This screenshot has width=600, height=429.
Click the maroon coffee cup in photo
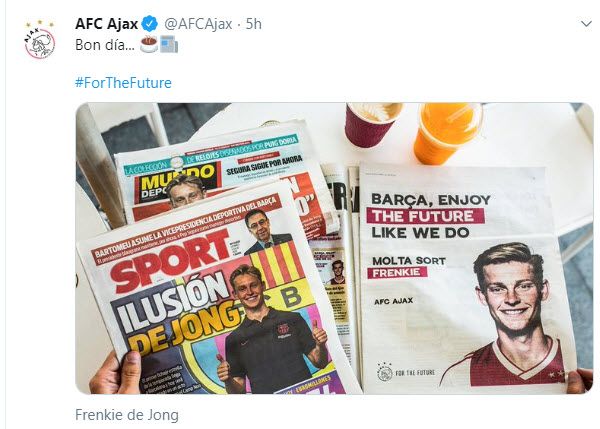pos(373,123)
